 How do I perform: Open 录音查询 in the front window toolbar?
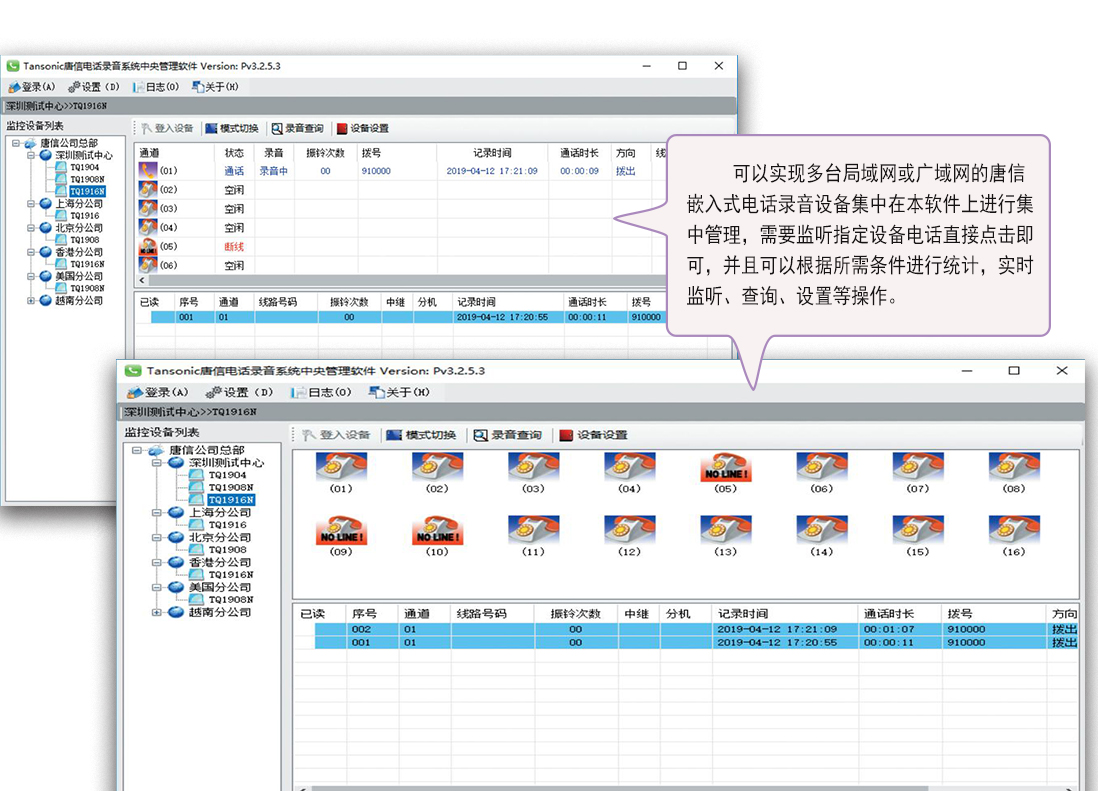[x=508, y=435]
